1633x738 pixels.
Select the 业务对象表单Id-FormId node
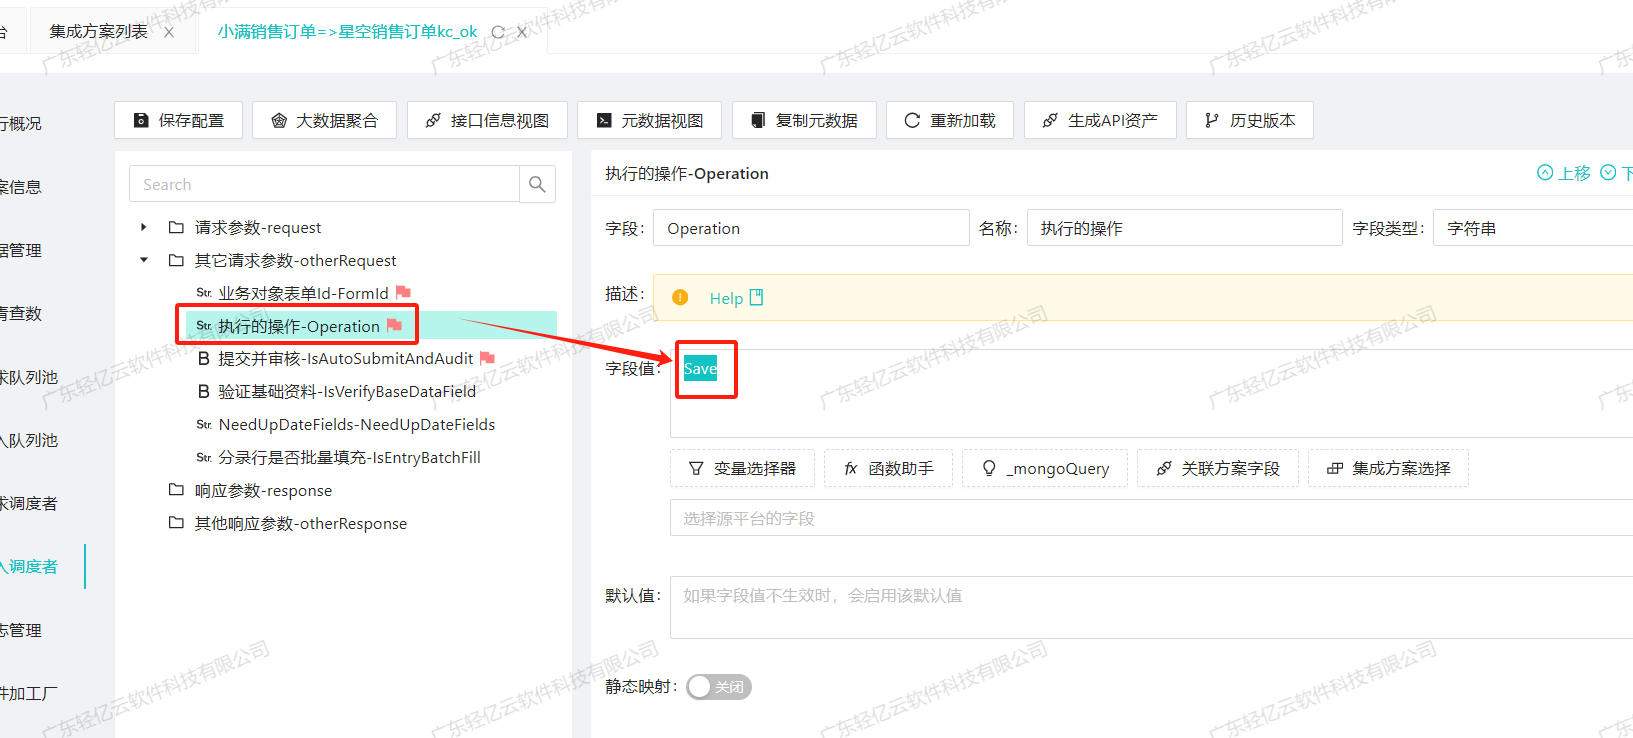303,293
